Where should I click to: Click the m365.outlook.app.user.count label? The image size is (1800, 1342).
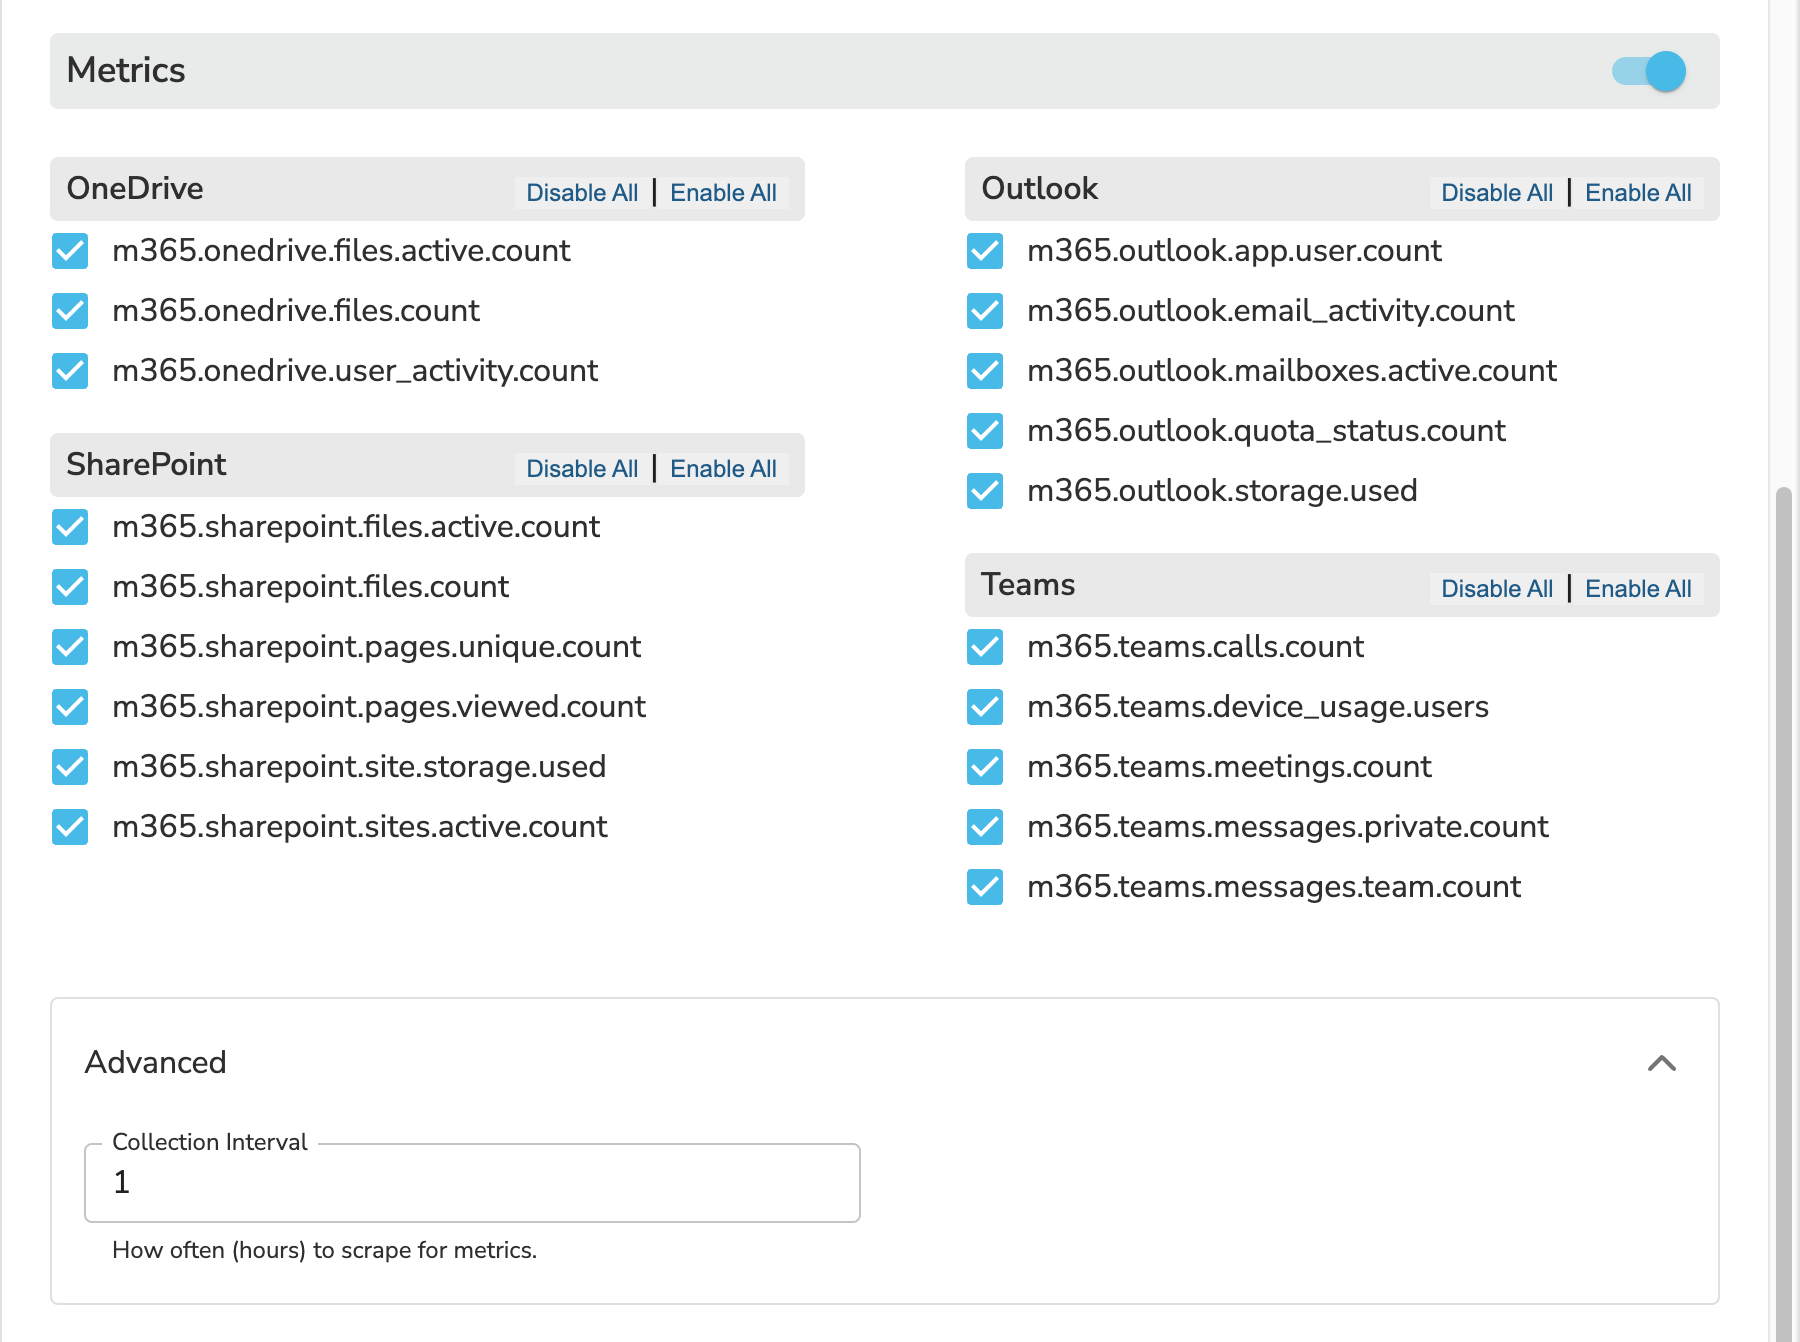pyautogui.click(x=1234, y=251)
